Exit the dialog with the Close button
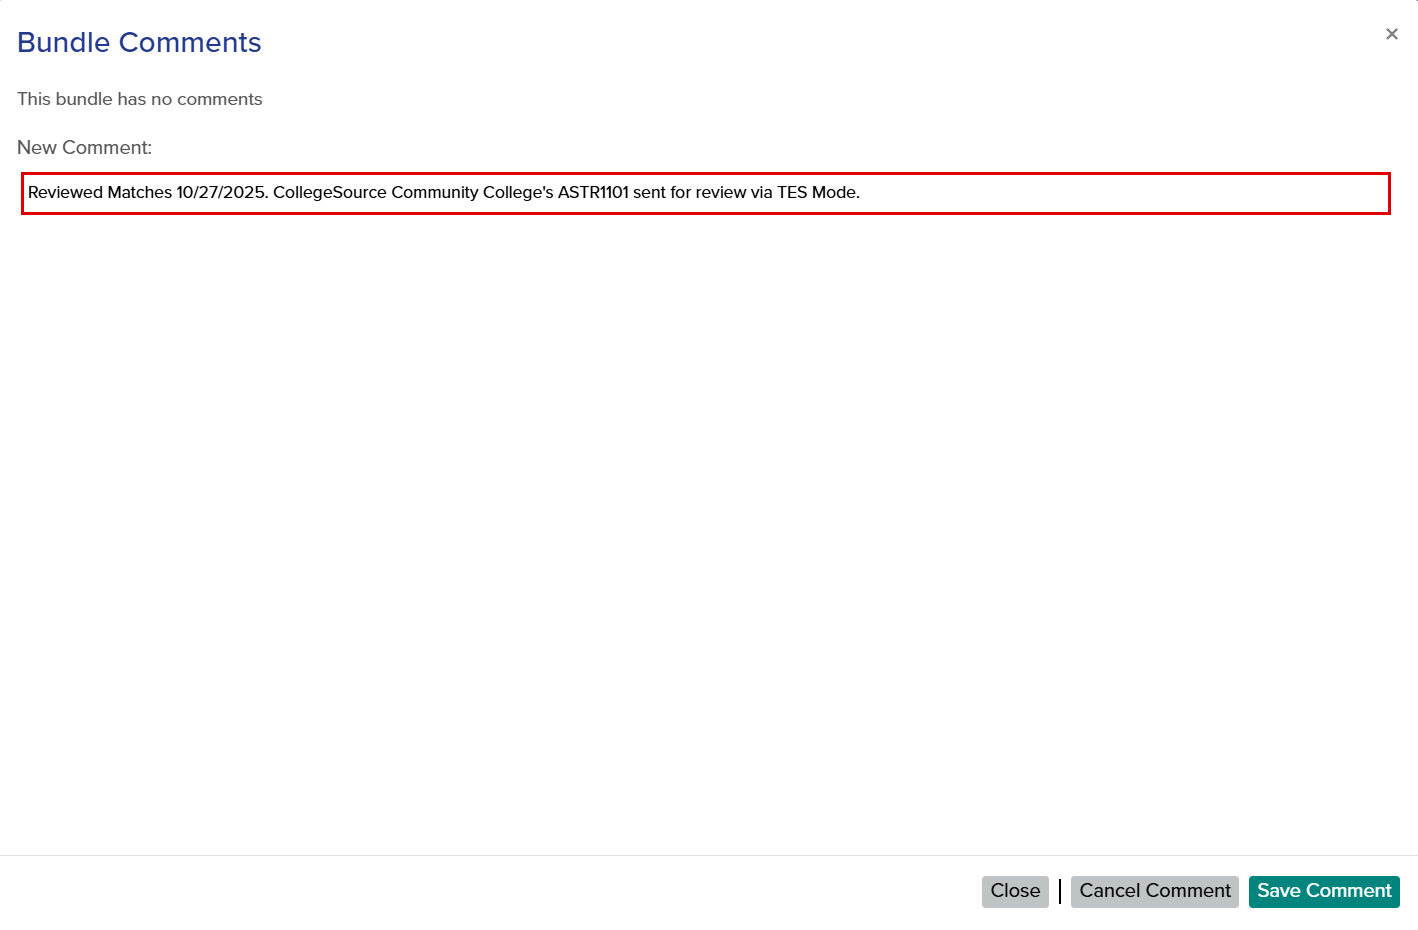1418x930 pixels. (1015, 891)
